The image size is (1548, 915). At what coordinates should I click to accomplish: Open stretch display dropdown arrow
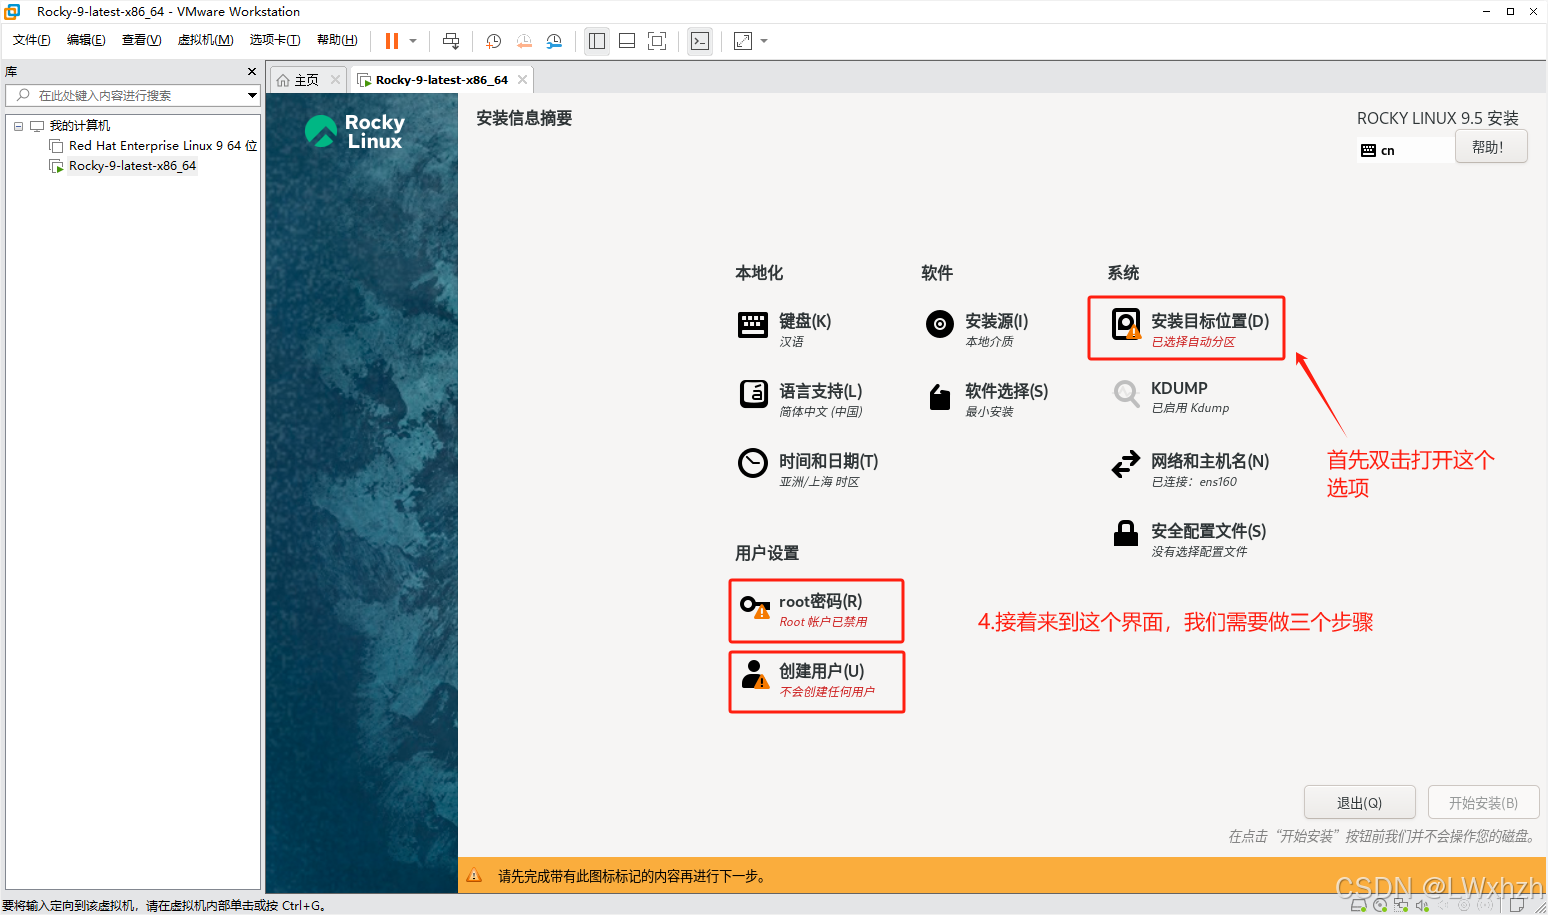point(764,41)
